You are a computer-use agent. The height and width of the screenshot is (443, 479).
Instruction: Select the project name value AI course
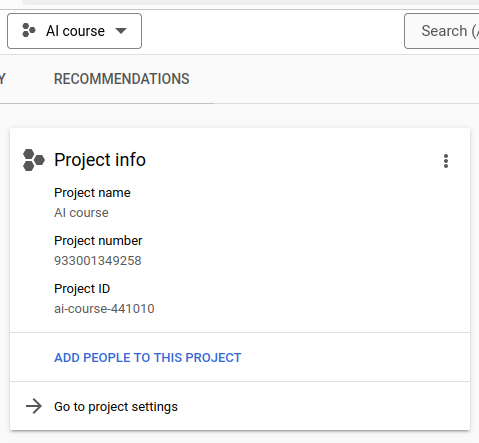click(x=81, y=213)
